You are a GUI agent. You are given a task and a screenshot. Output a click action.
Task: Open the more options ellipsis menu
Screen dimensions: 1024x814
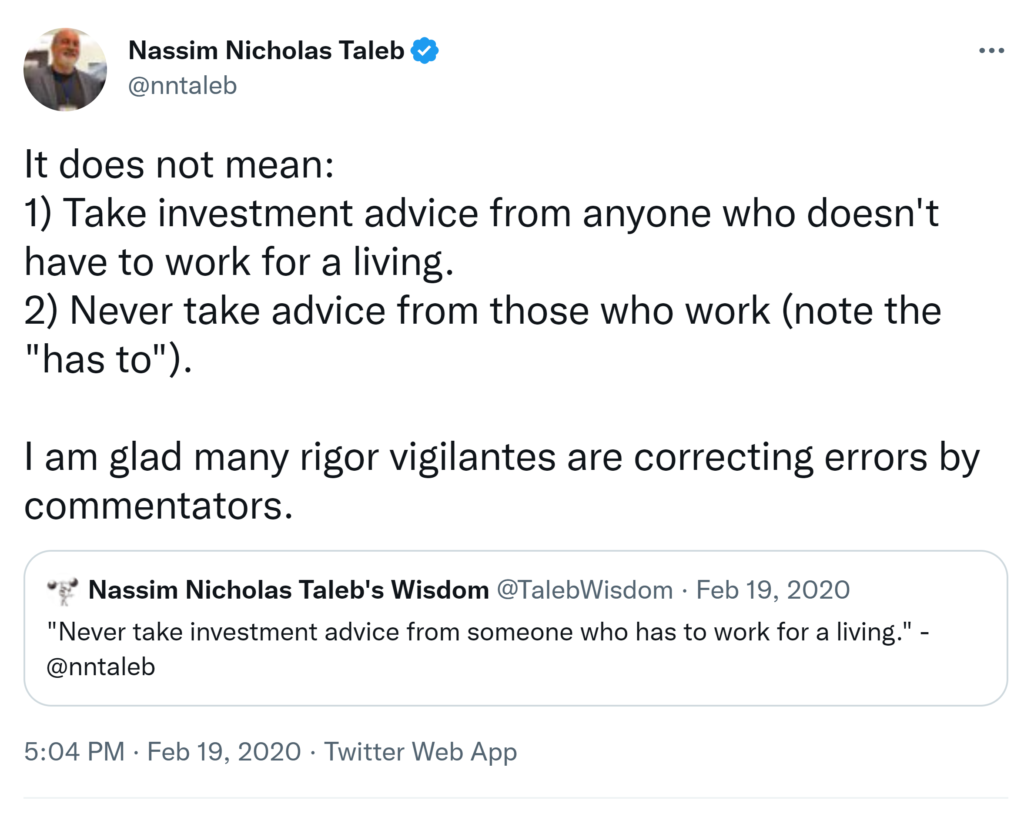coord(990,52)
